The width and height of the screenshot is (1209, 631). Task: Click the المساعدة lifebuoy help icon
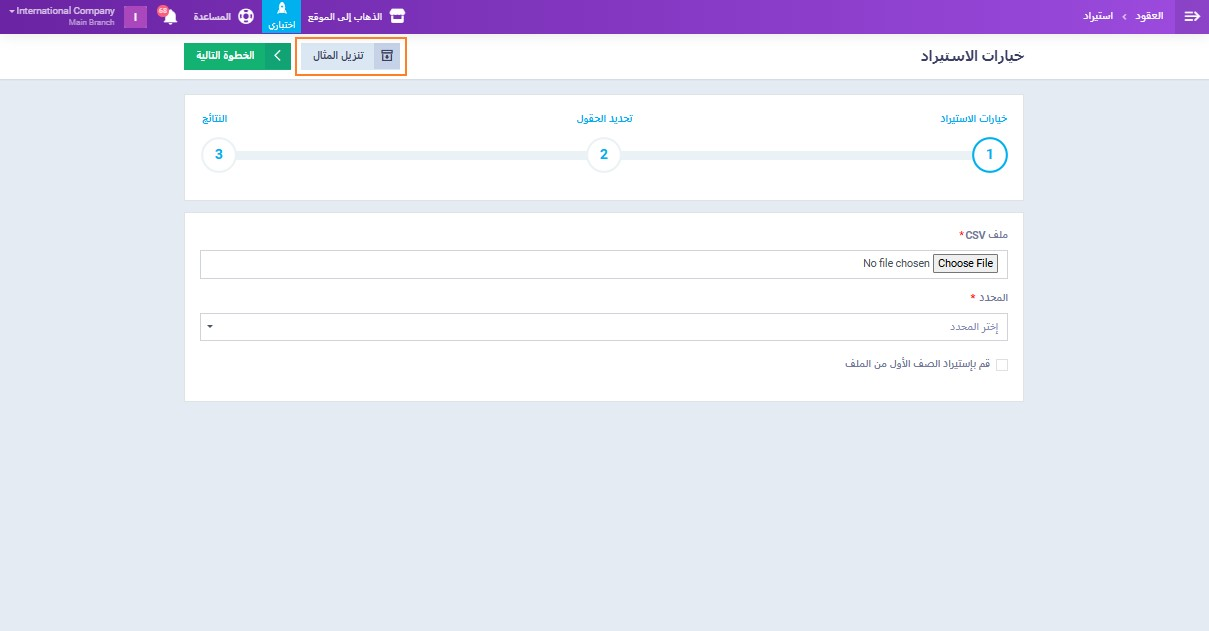[246, 17]
